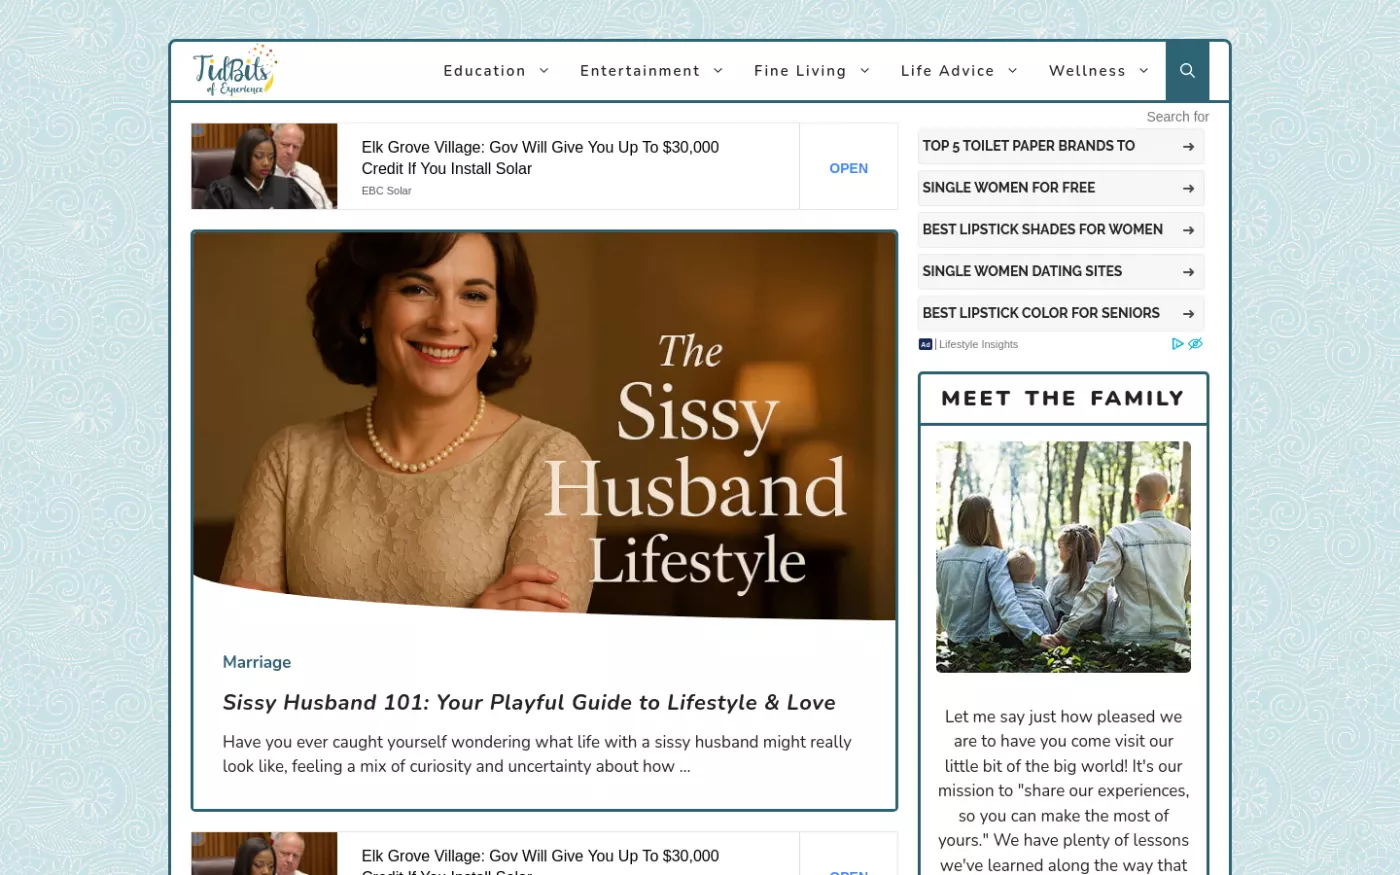Open the Life Advice menu item
This screenshot has height=875, width=1400.
(x=947, y=71)
